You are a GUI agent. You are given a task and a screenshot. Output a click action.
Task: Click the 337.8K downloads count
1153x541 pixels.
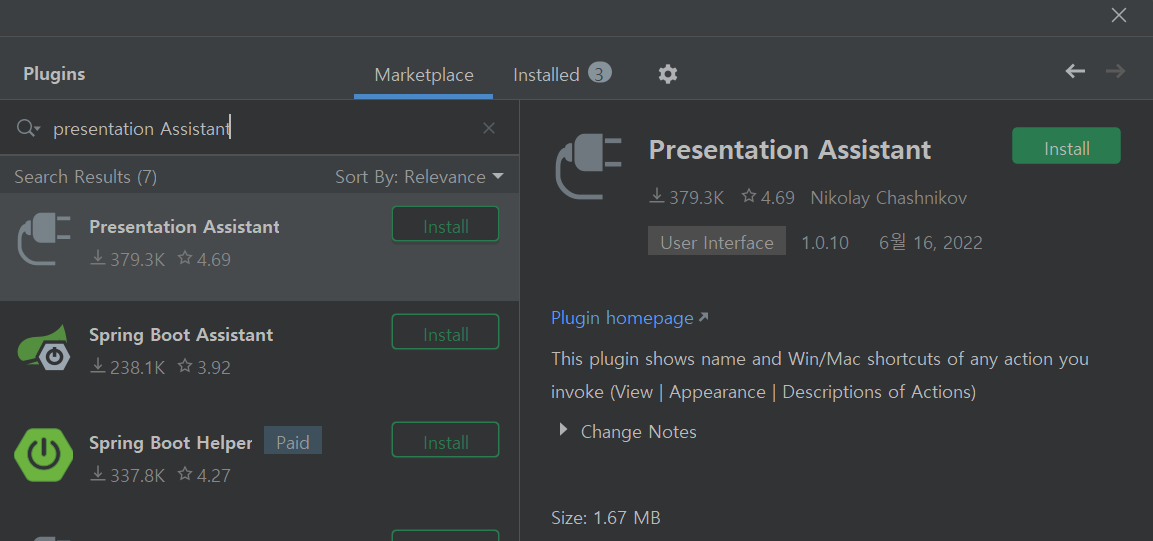128,475
